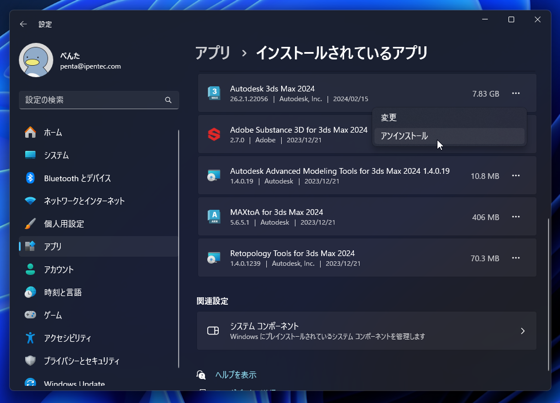Open more options for MAXtoA

tap(516, 217)
